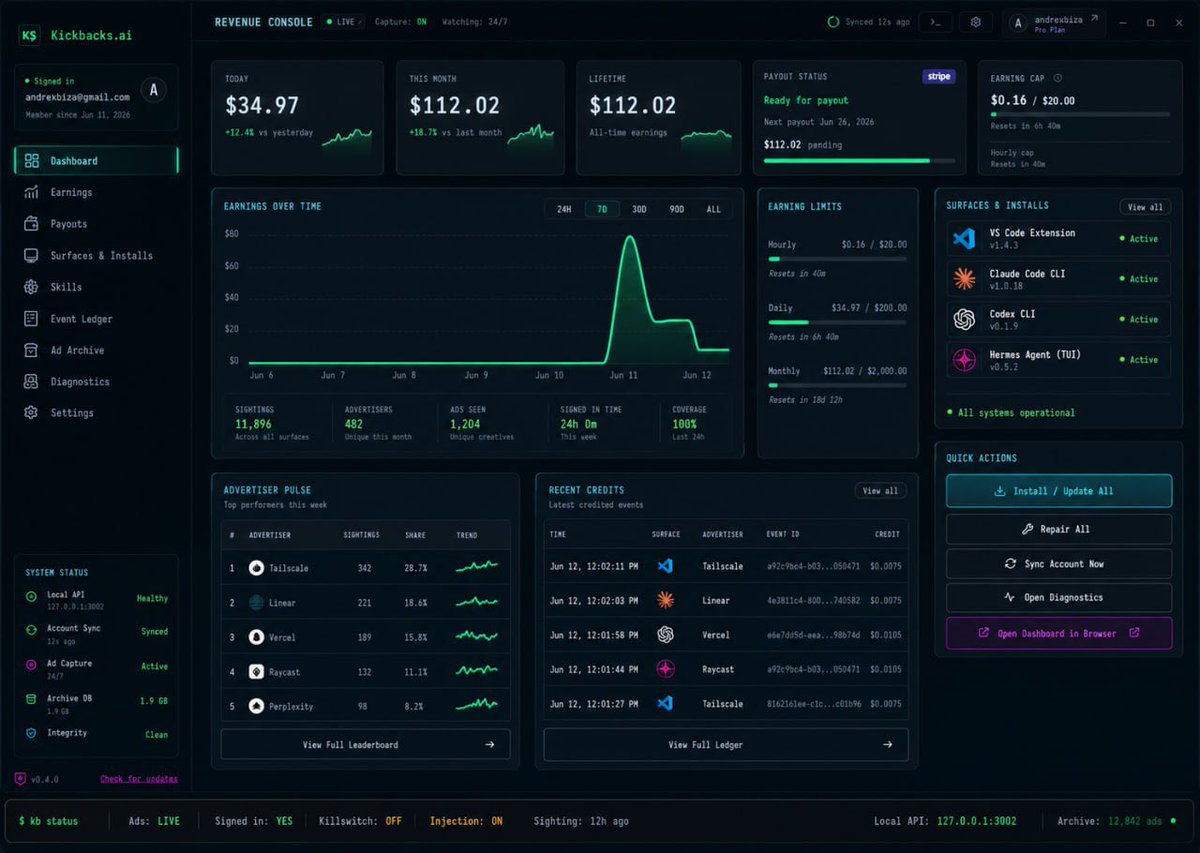Click the Perplexity advertiser logo in leaderboard

(256, 706)
